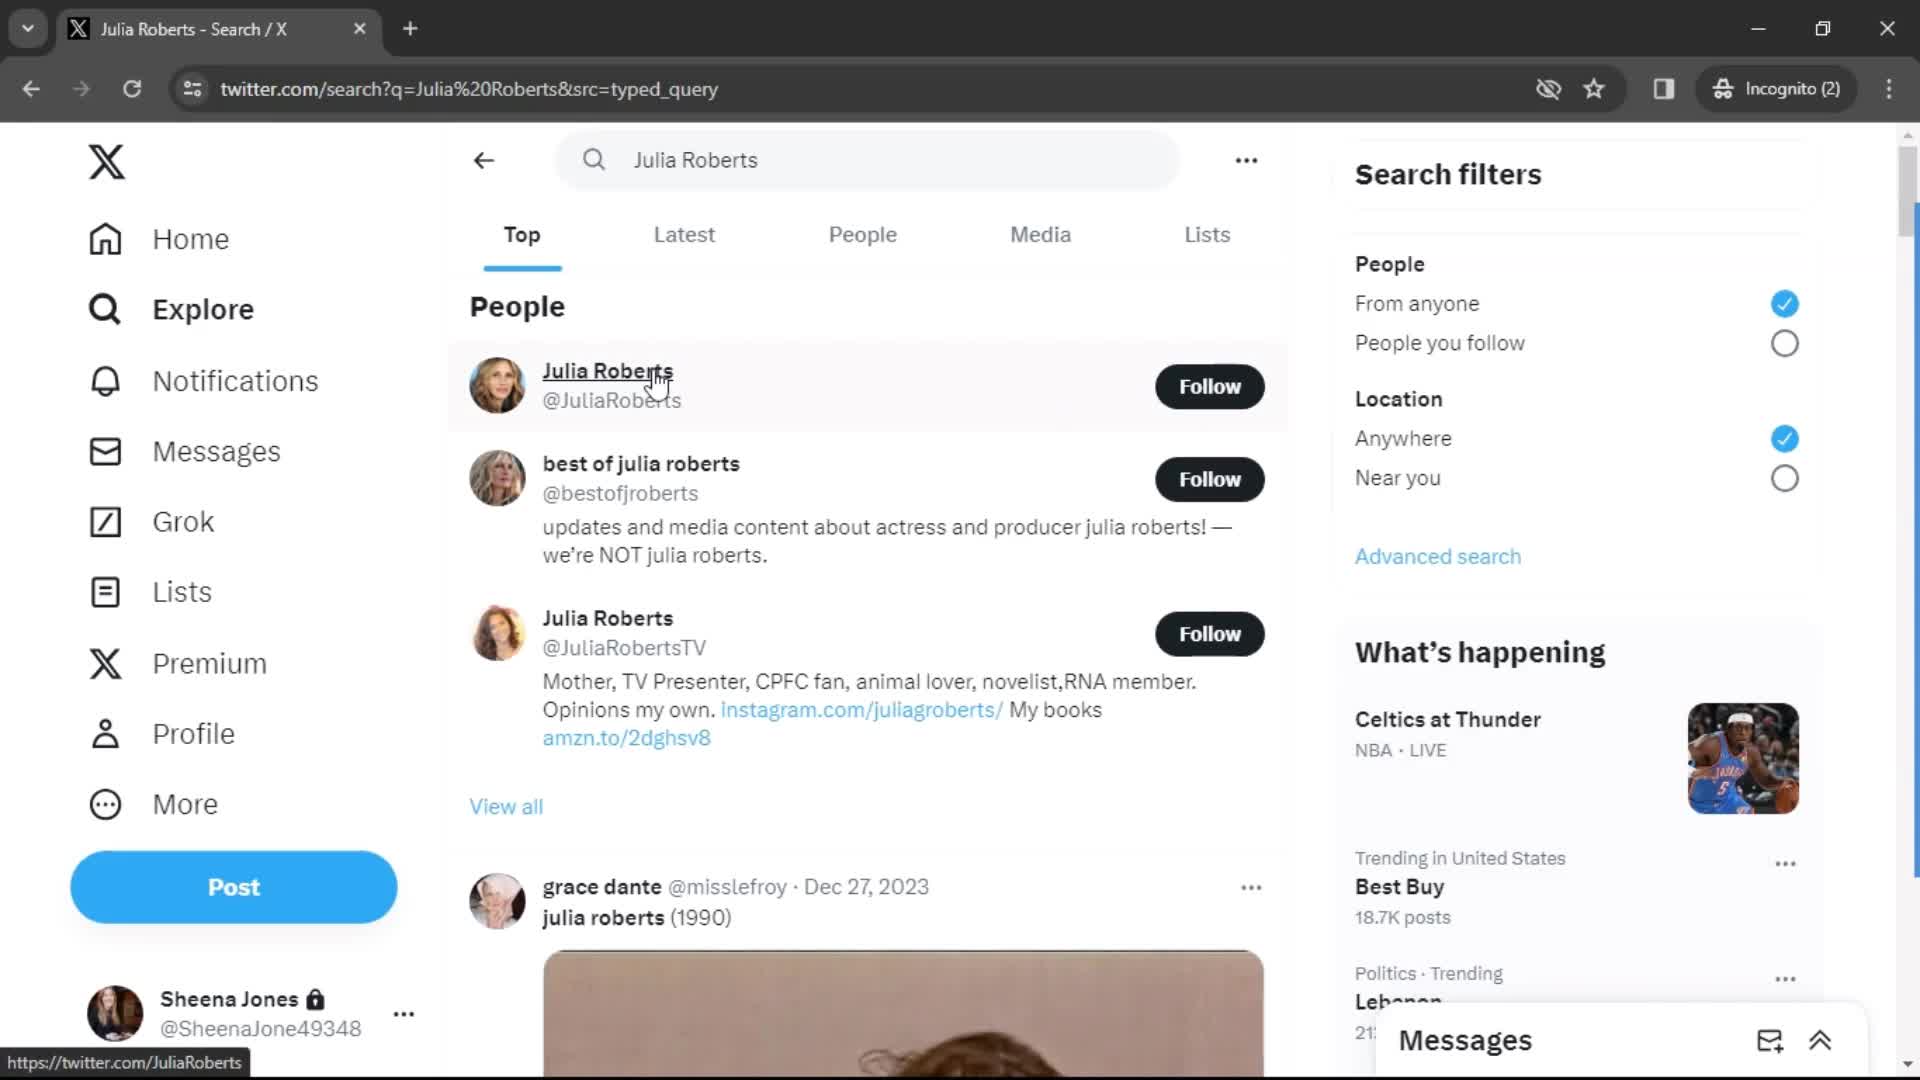Screen dimensions: 1920x1080
Task: Open the Advanced search link
Action: click(x=1437, y=555)
